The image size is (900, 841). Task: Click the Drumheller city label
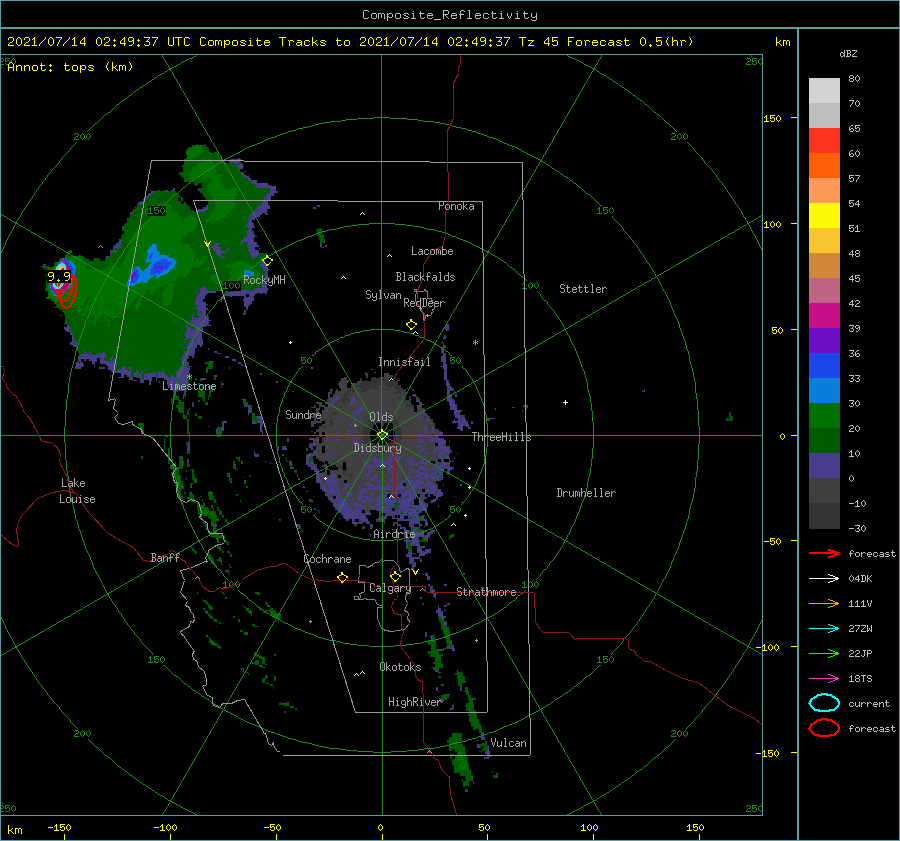[x=586, y=493]
